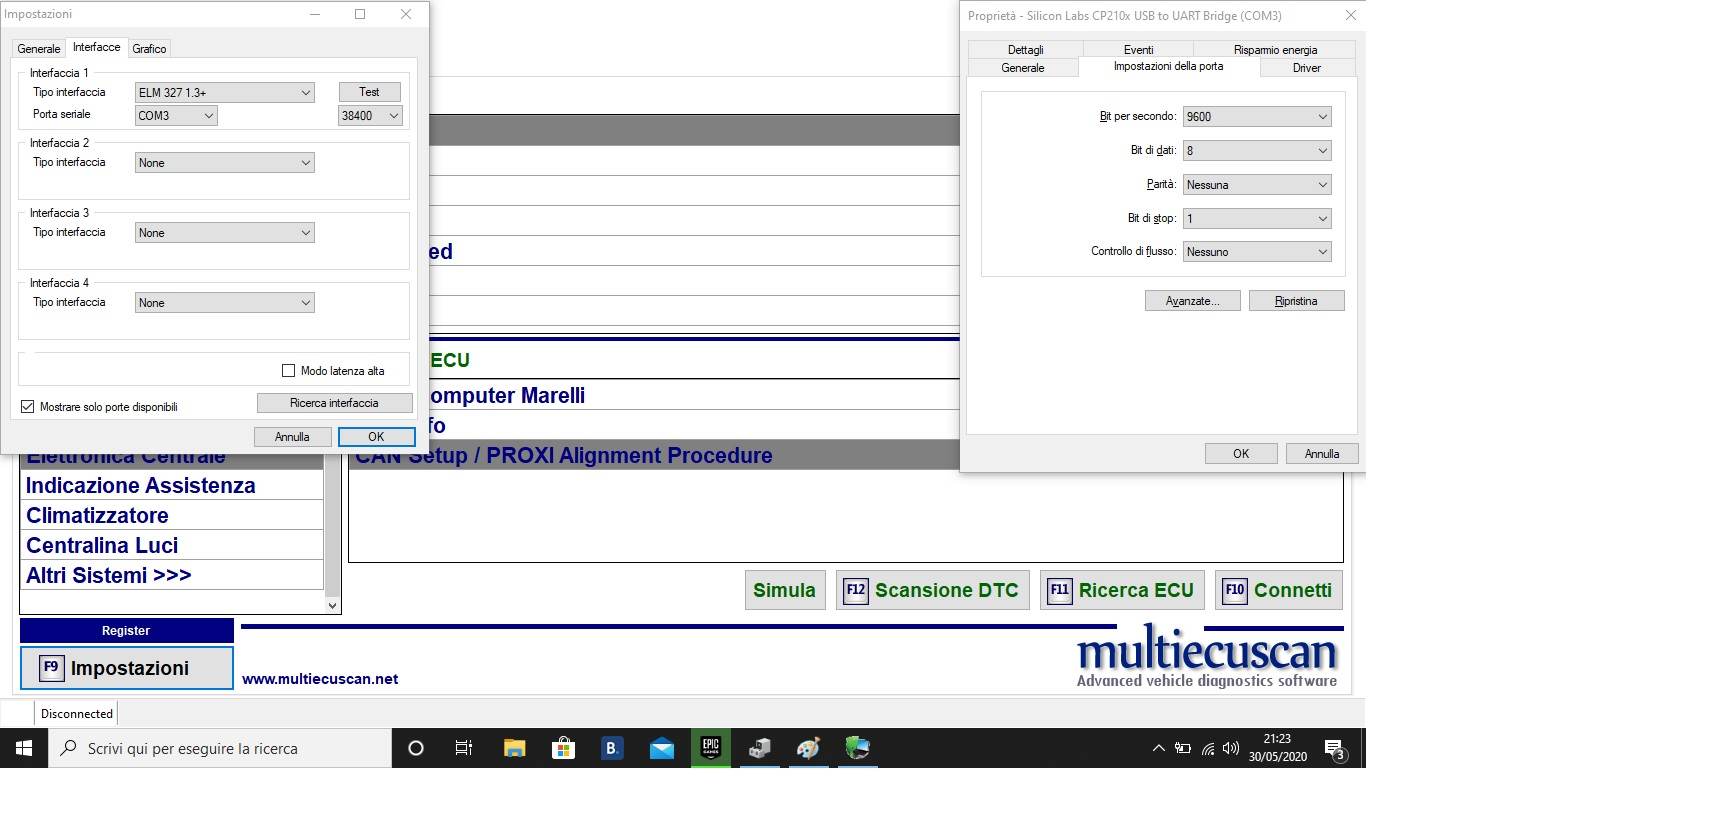This screenshot has height=815, width=1723.
Task: Open Generale tab in the Proprietà window
Action: pos(1023,68)
